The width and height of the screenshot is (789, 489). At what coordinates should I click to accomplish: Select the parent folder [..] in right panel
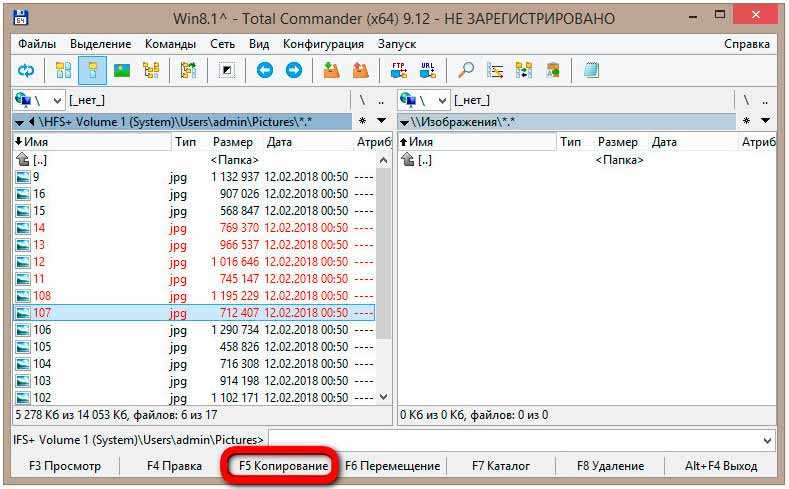(586, 160)
